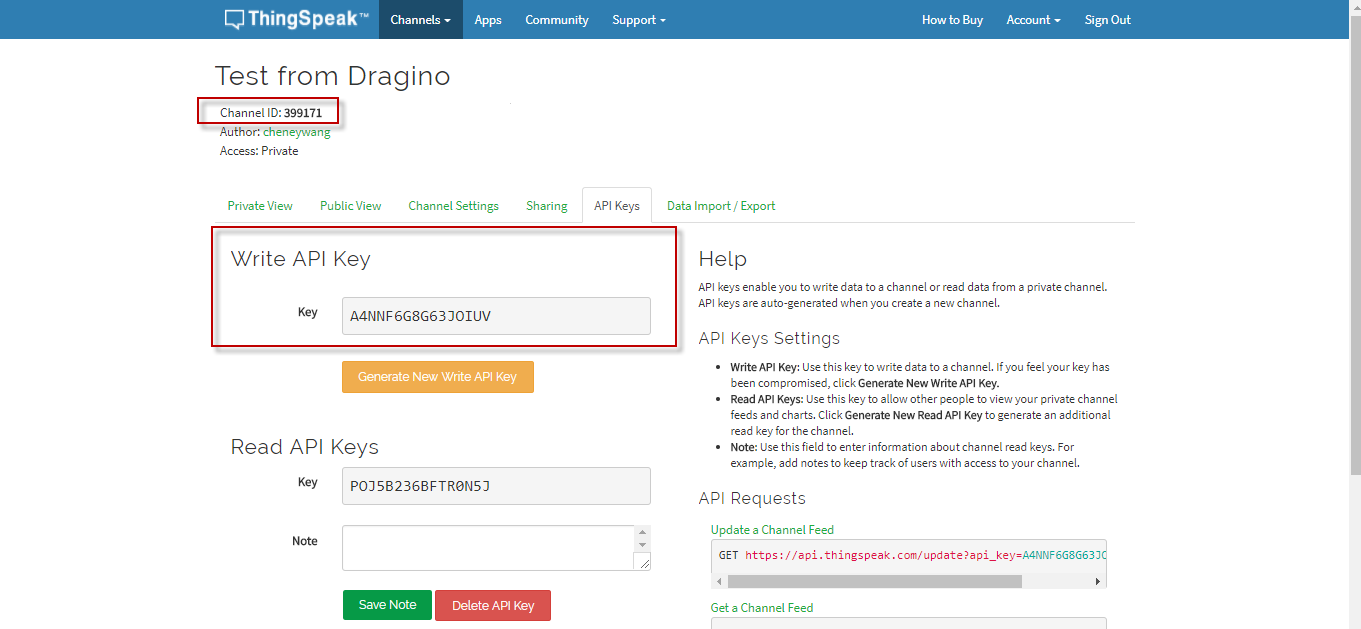This screenshot has height=629, width=1361.
Task: Switch to the Public View tab
Action: tap(351, 206)
